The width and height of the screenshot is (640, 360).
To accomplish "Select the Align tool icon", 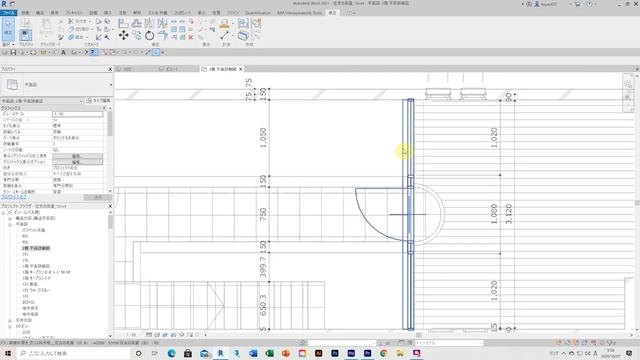I will (x=123, y=23).
